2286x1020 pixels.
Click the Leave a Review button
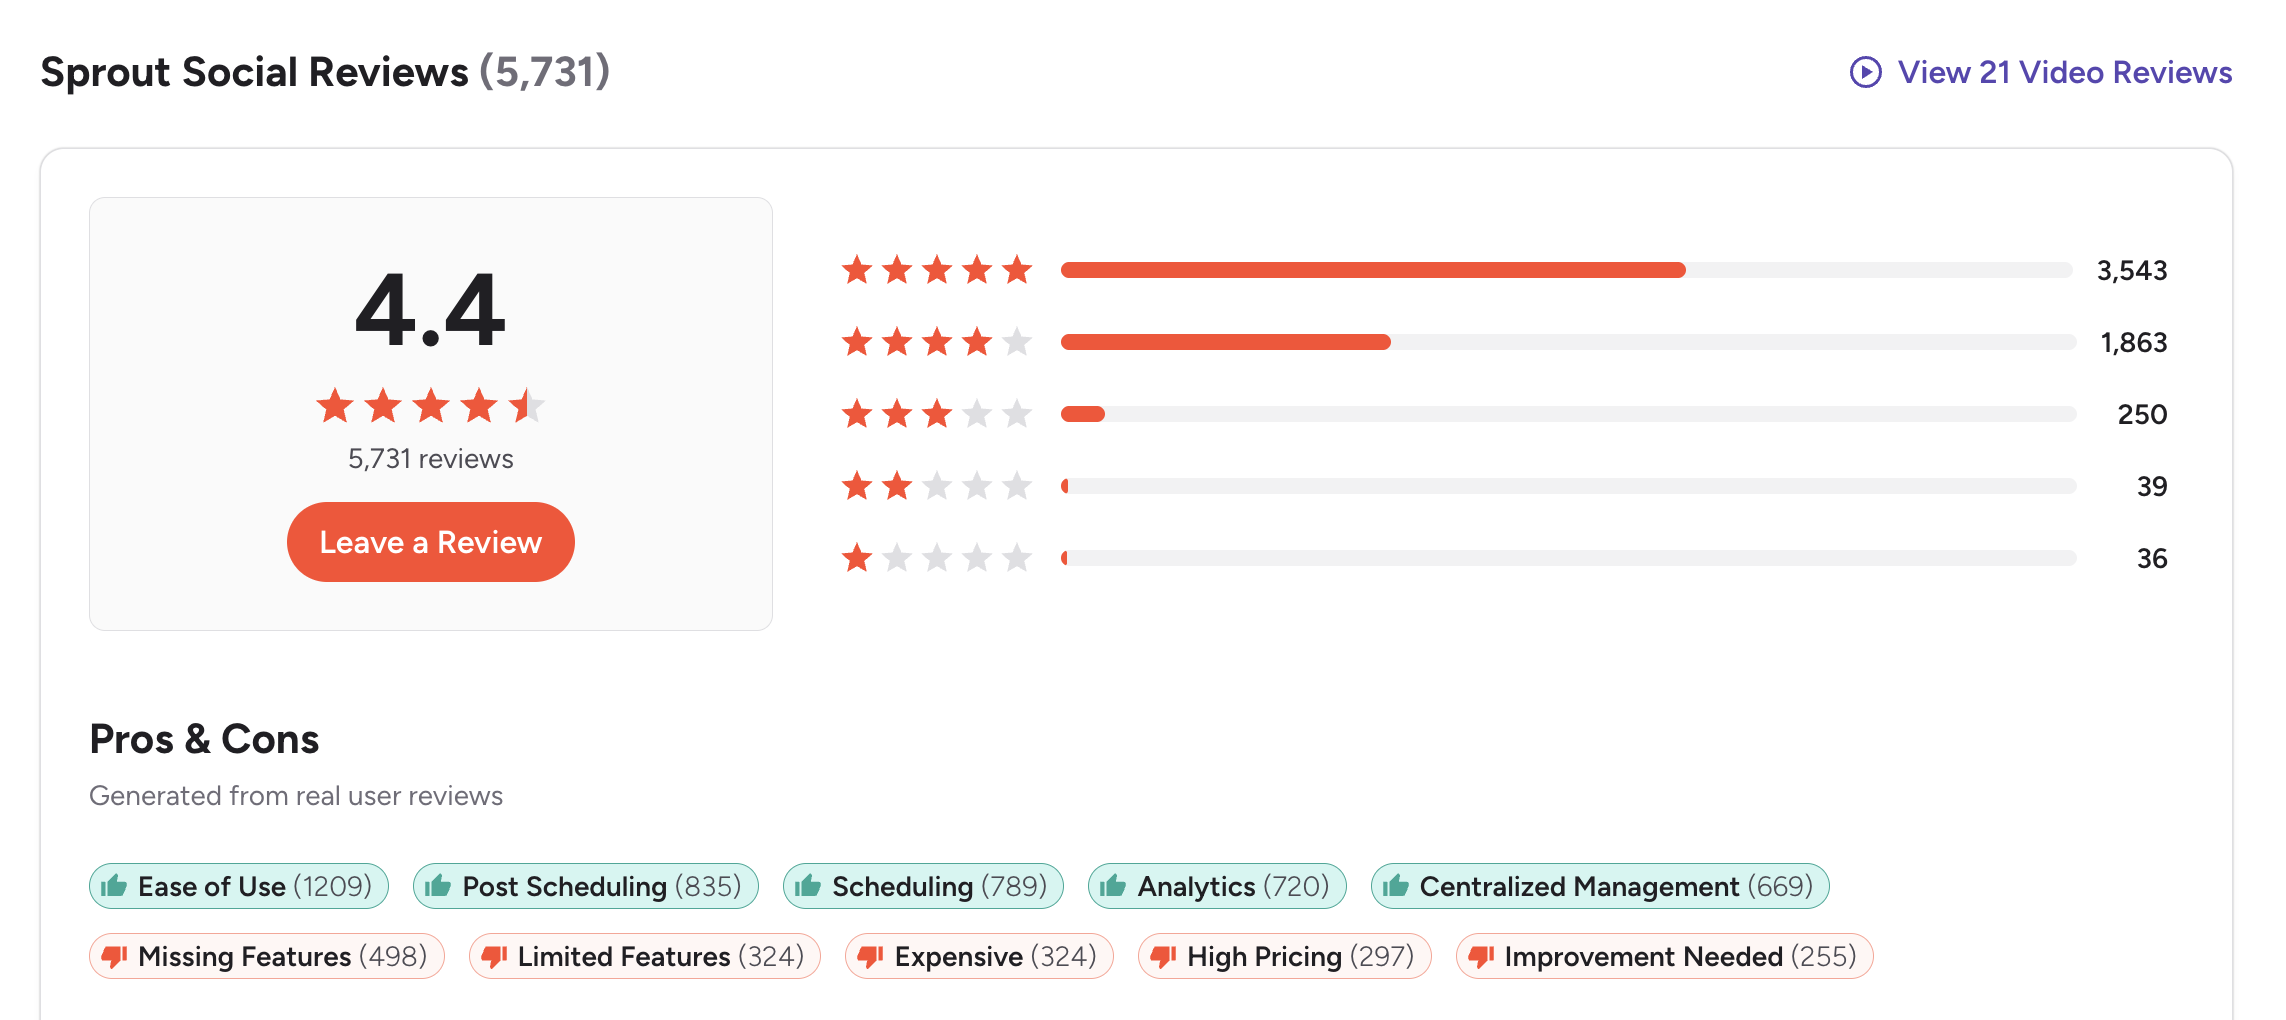tap(430, 541)
